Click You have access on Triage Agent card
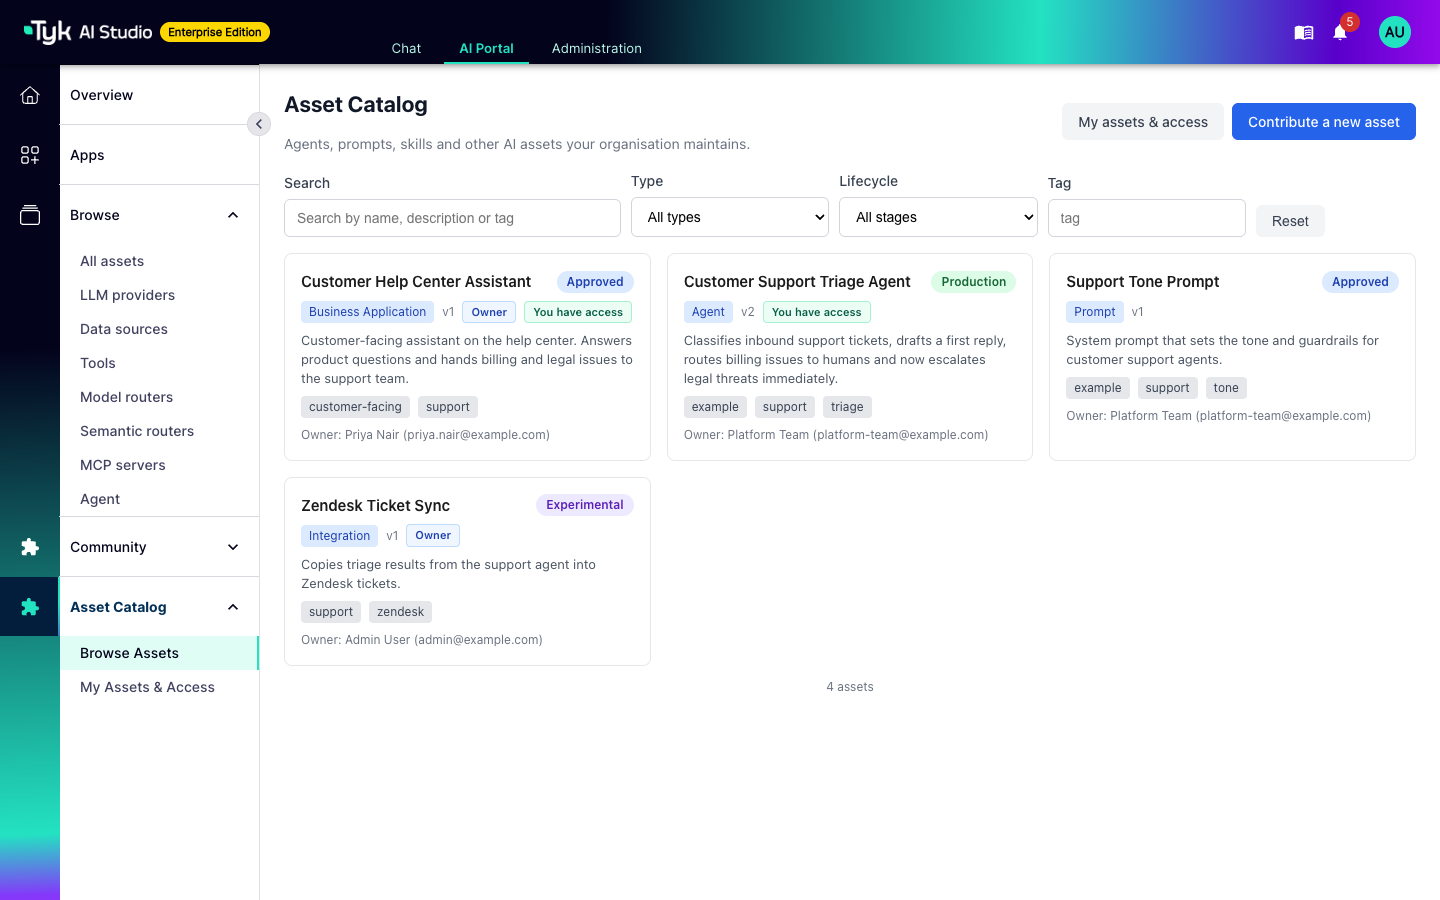Screen dimensions: 1440x900 pyautogui.click(x=816, y=312)
